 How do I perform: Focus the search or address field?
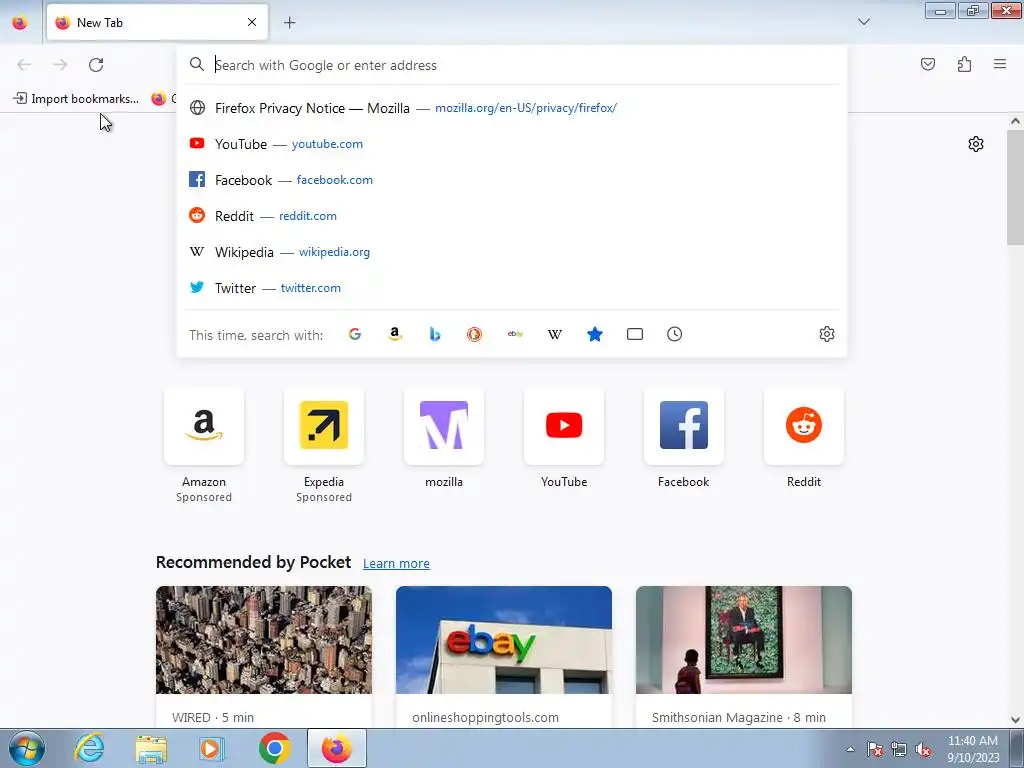[512, 65]
